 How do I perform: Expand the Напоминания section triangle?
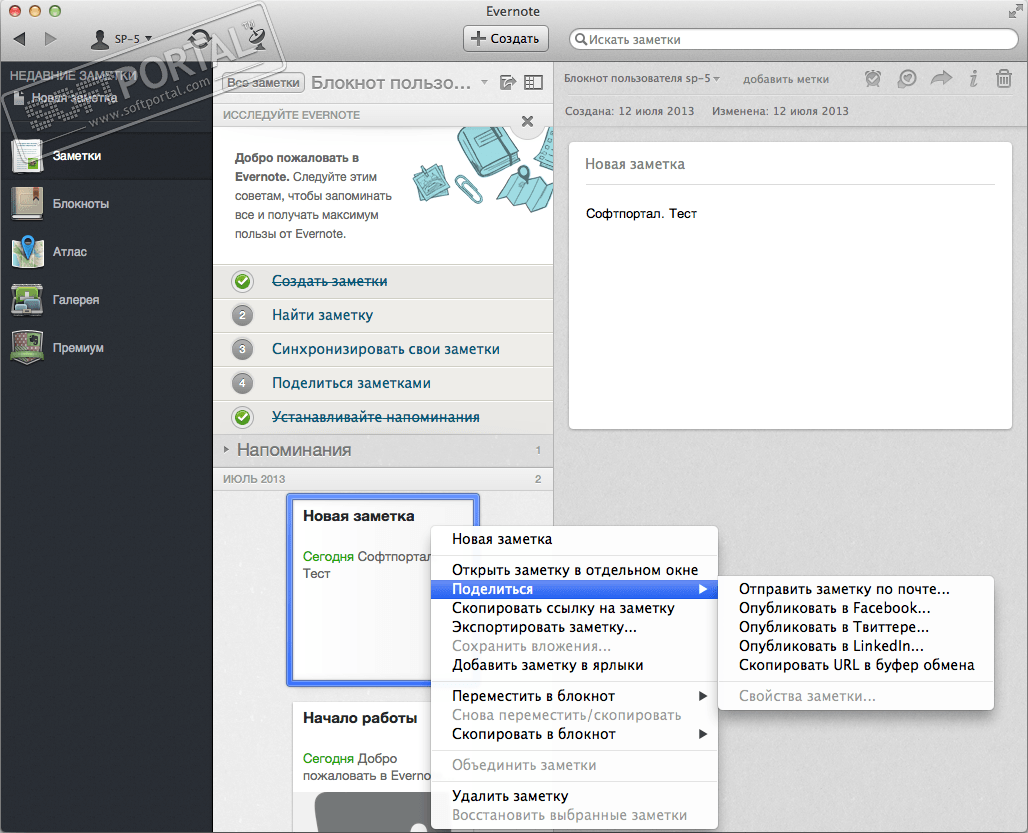pyautogui.click(x=226, y=450)
